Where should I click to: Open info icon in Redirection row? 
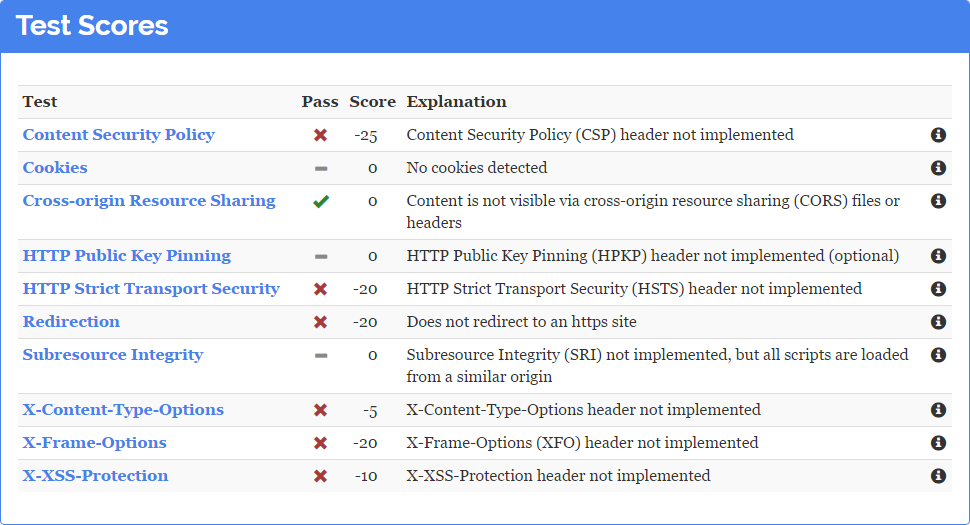tap(938, 322)
